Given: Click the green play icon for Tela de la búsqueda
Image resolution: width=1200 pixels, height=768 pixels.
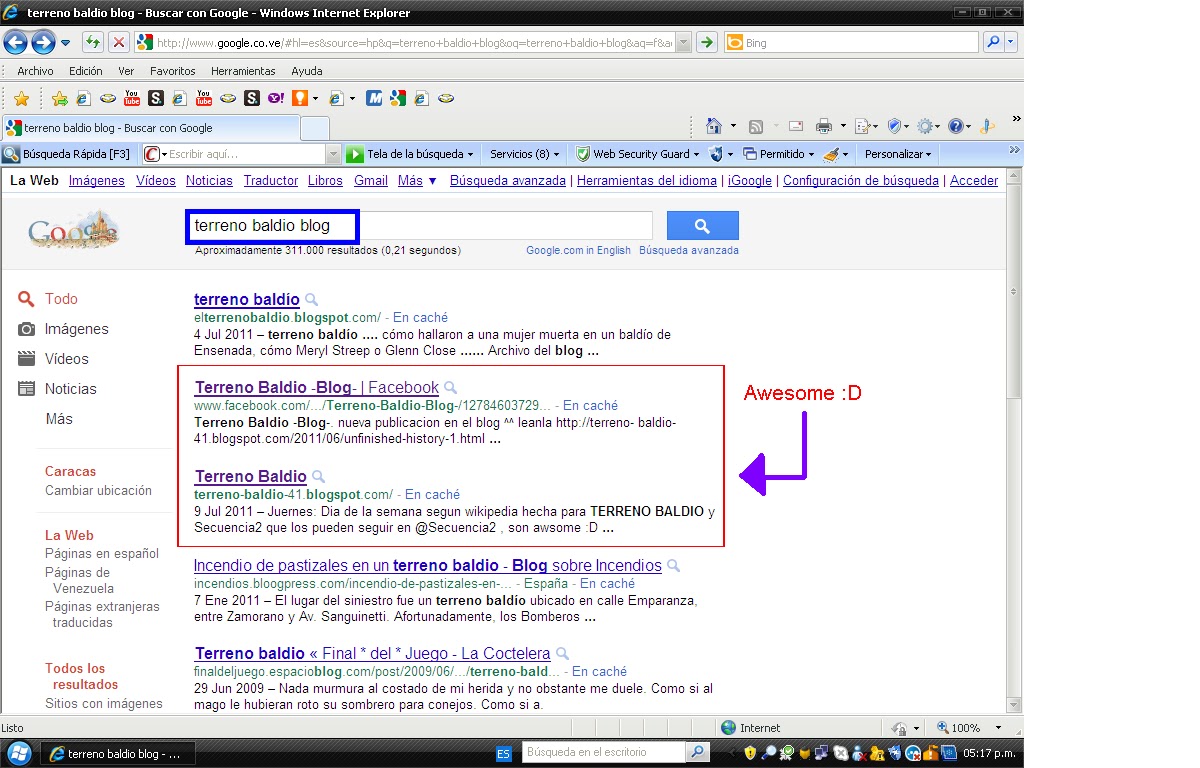Looking at the screenshot, I should pyautogui.click(x=354, y=154).
